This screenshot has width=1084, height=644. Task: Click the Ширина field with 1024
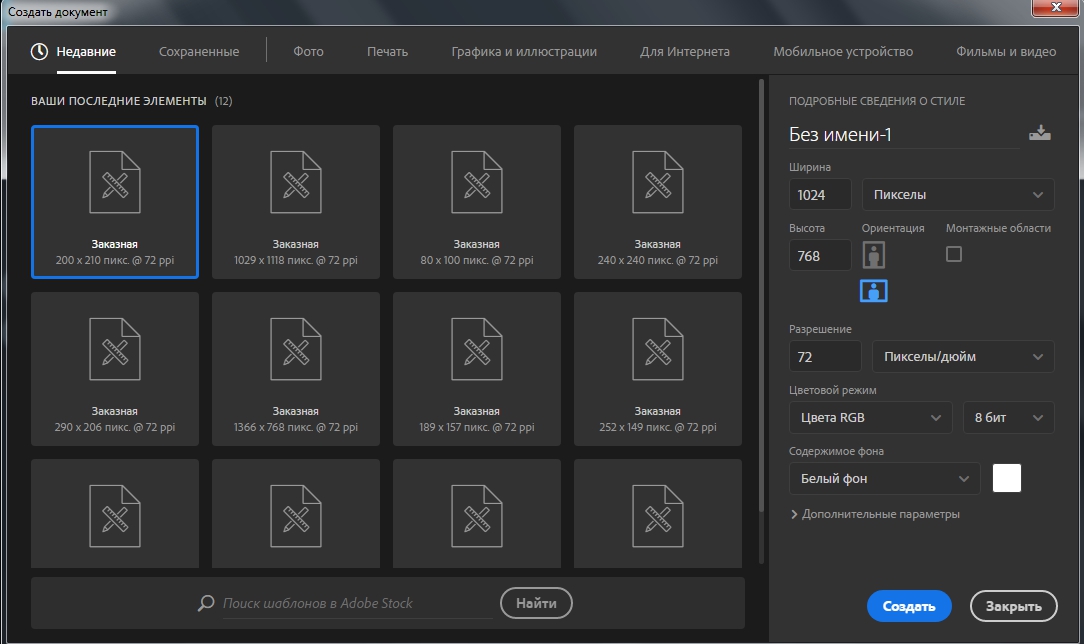pos(821,195)
